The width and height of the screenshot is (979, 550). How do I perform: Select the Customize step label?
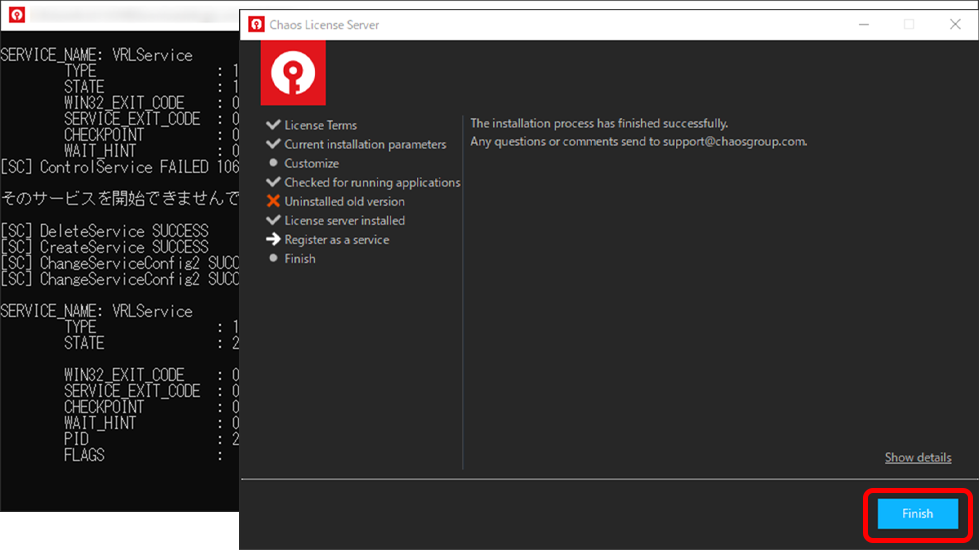pos(312,163)
